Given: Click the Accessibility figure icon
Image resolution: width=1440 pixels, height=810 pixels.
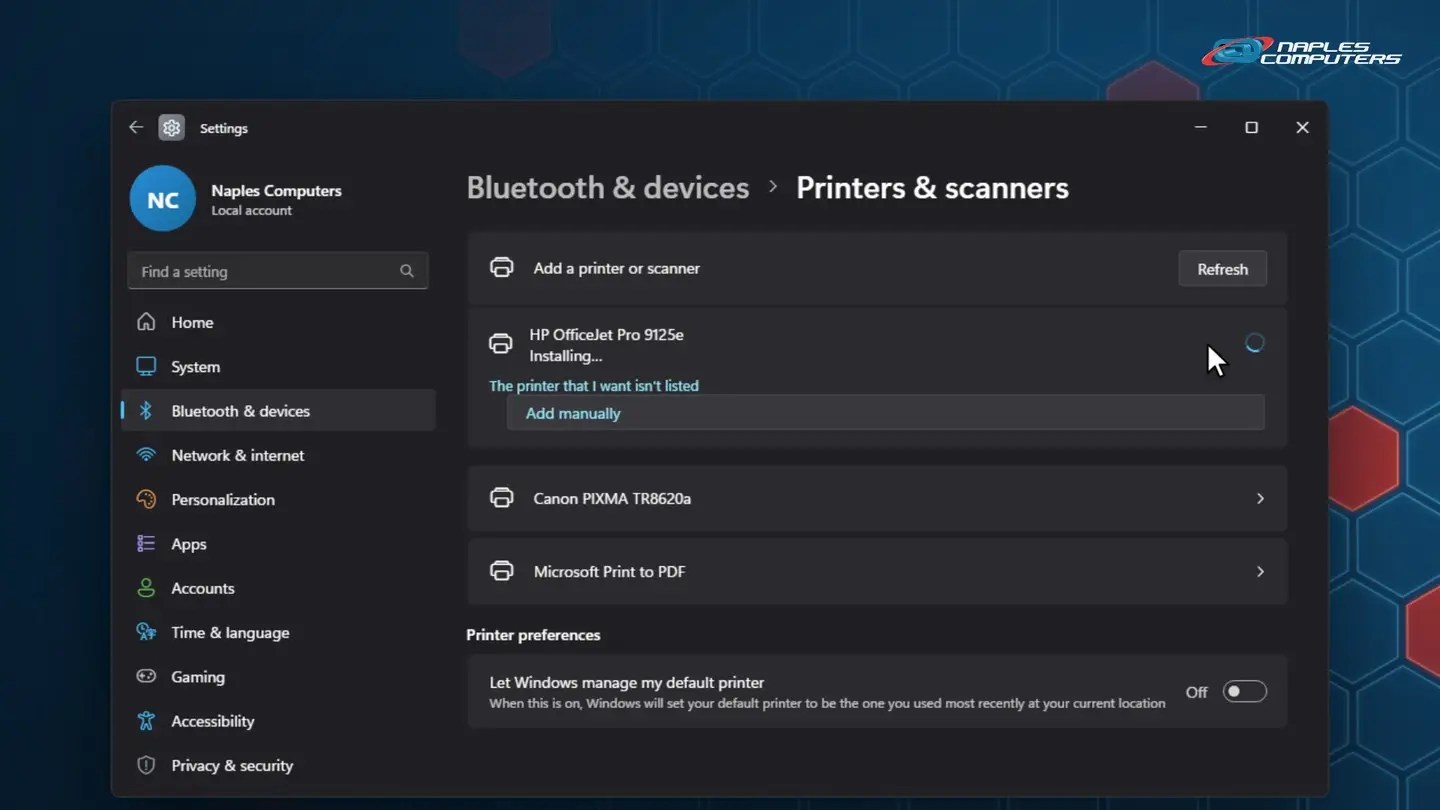Looking at the screenshot, I should [146, 720].
